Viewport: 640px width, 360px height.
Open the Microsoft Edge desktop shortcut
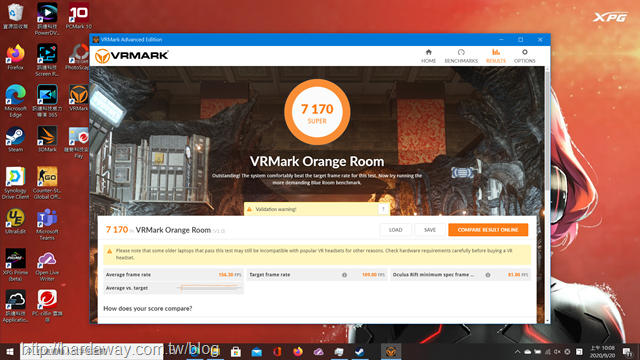(x=15, y=101)
